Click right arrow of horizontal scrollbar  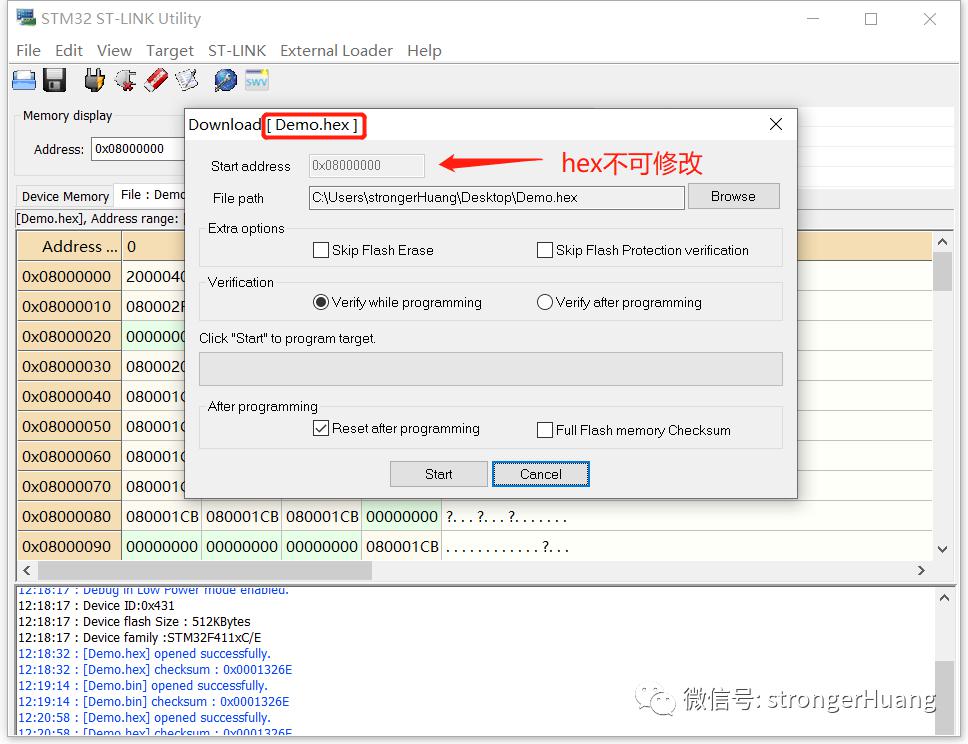(921, 571)
